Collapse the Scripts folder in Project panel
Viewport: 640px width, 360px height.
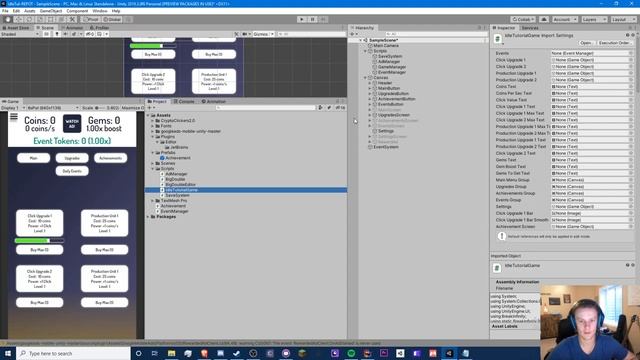click(x=153, y=169)
